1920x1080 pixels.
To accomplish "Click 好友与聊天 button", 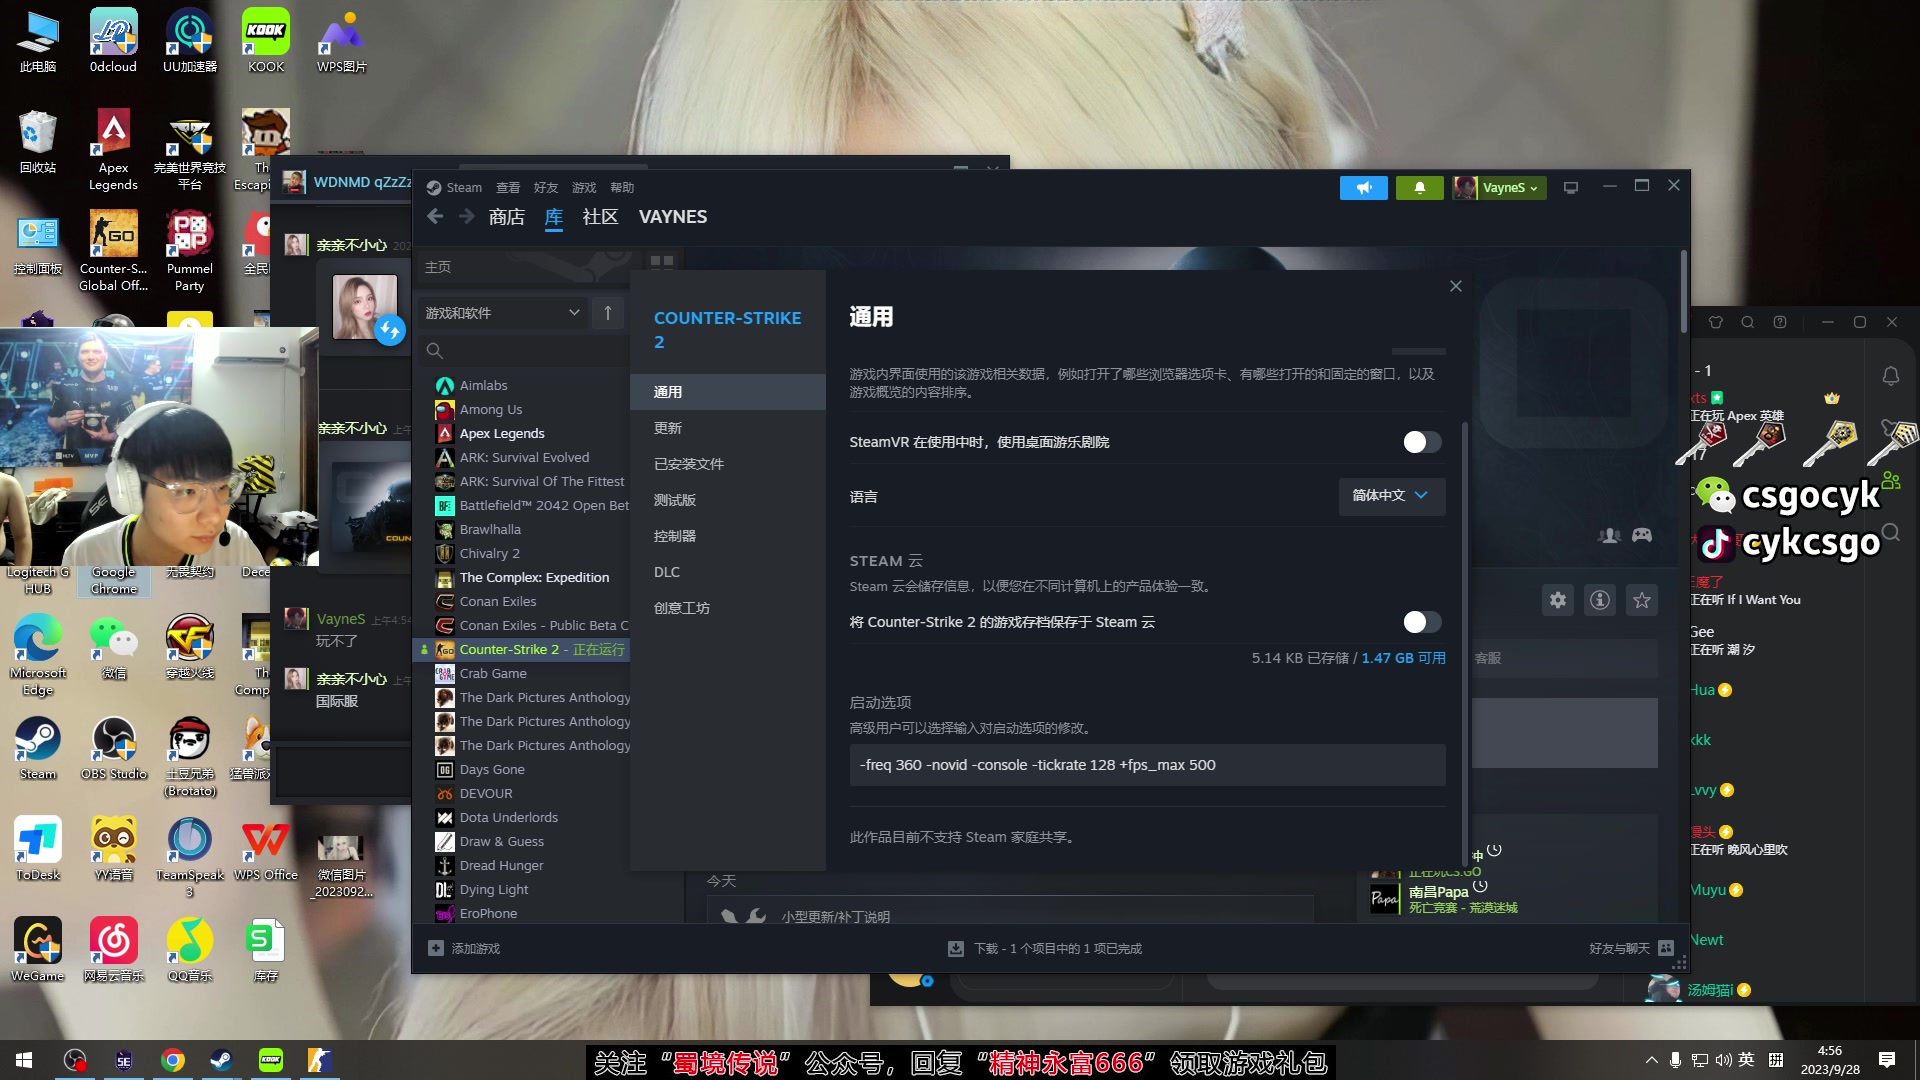I will (x=1631, y=948).
